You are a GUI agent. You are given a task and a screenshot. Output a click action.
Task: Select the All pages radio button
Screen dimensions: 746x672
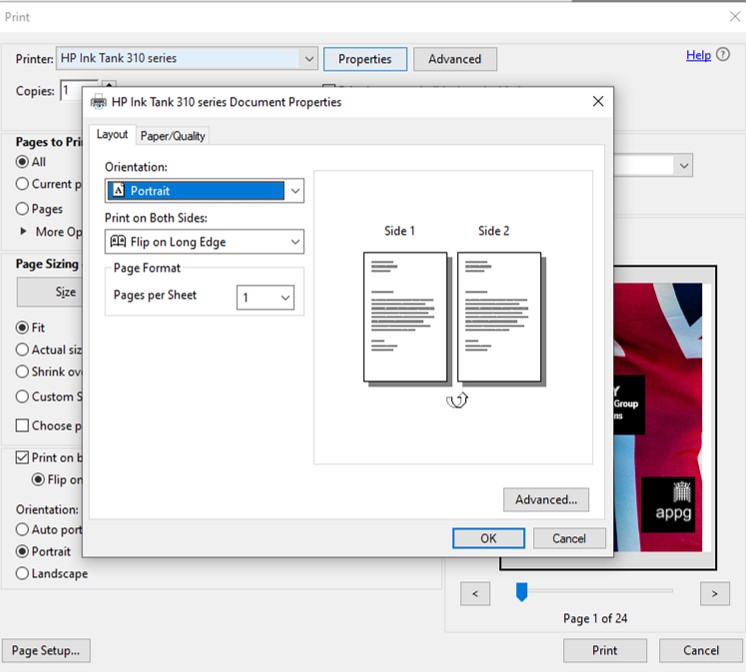[x=22, y=162]
